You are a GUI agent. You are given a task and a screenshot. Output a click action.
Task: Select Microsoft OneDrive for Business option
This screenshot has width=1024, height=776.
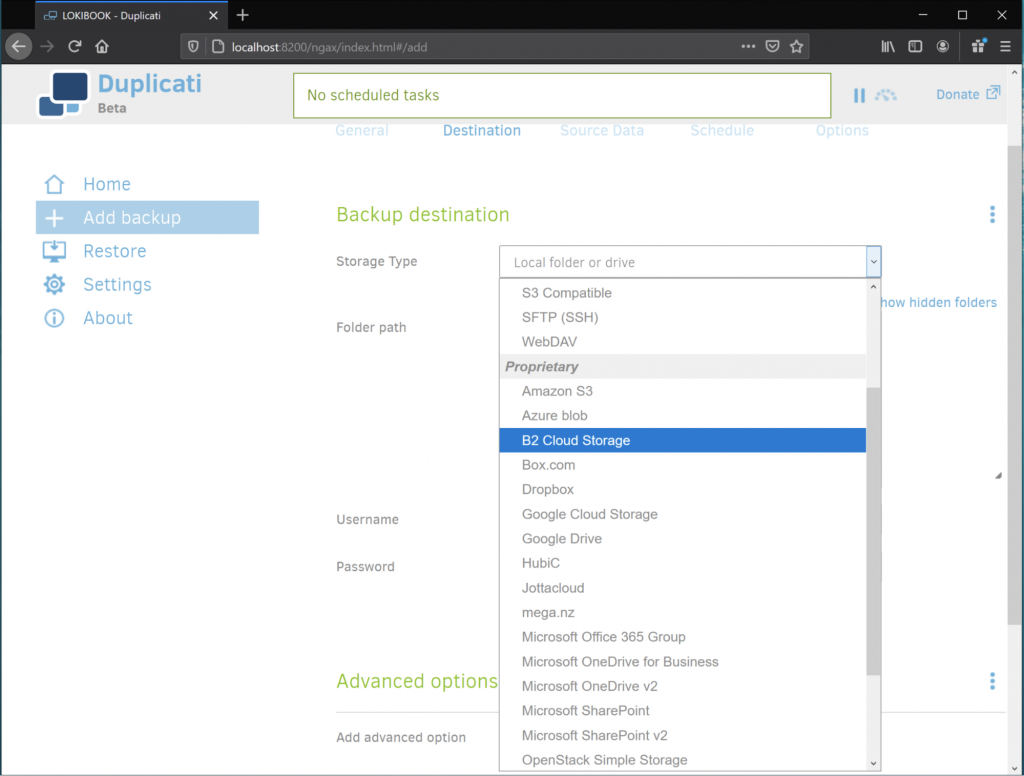coord(682,662)
